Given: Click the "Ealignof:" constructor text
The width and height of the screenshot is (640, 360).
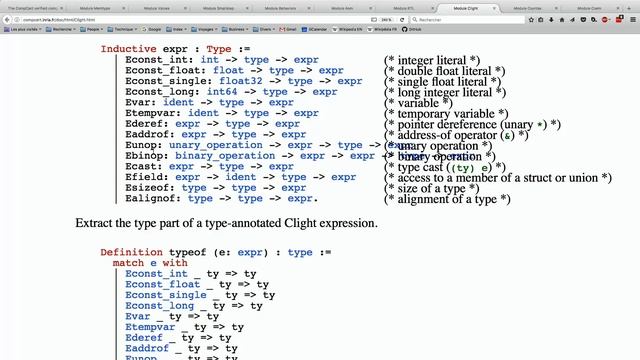Looking at the screenshot, I should pyautogui.click(x=153, y=198).
